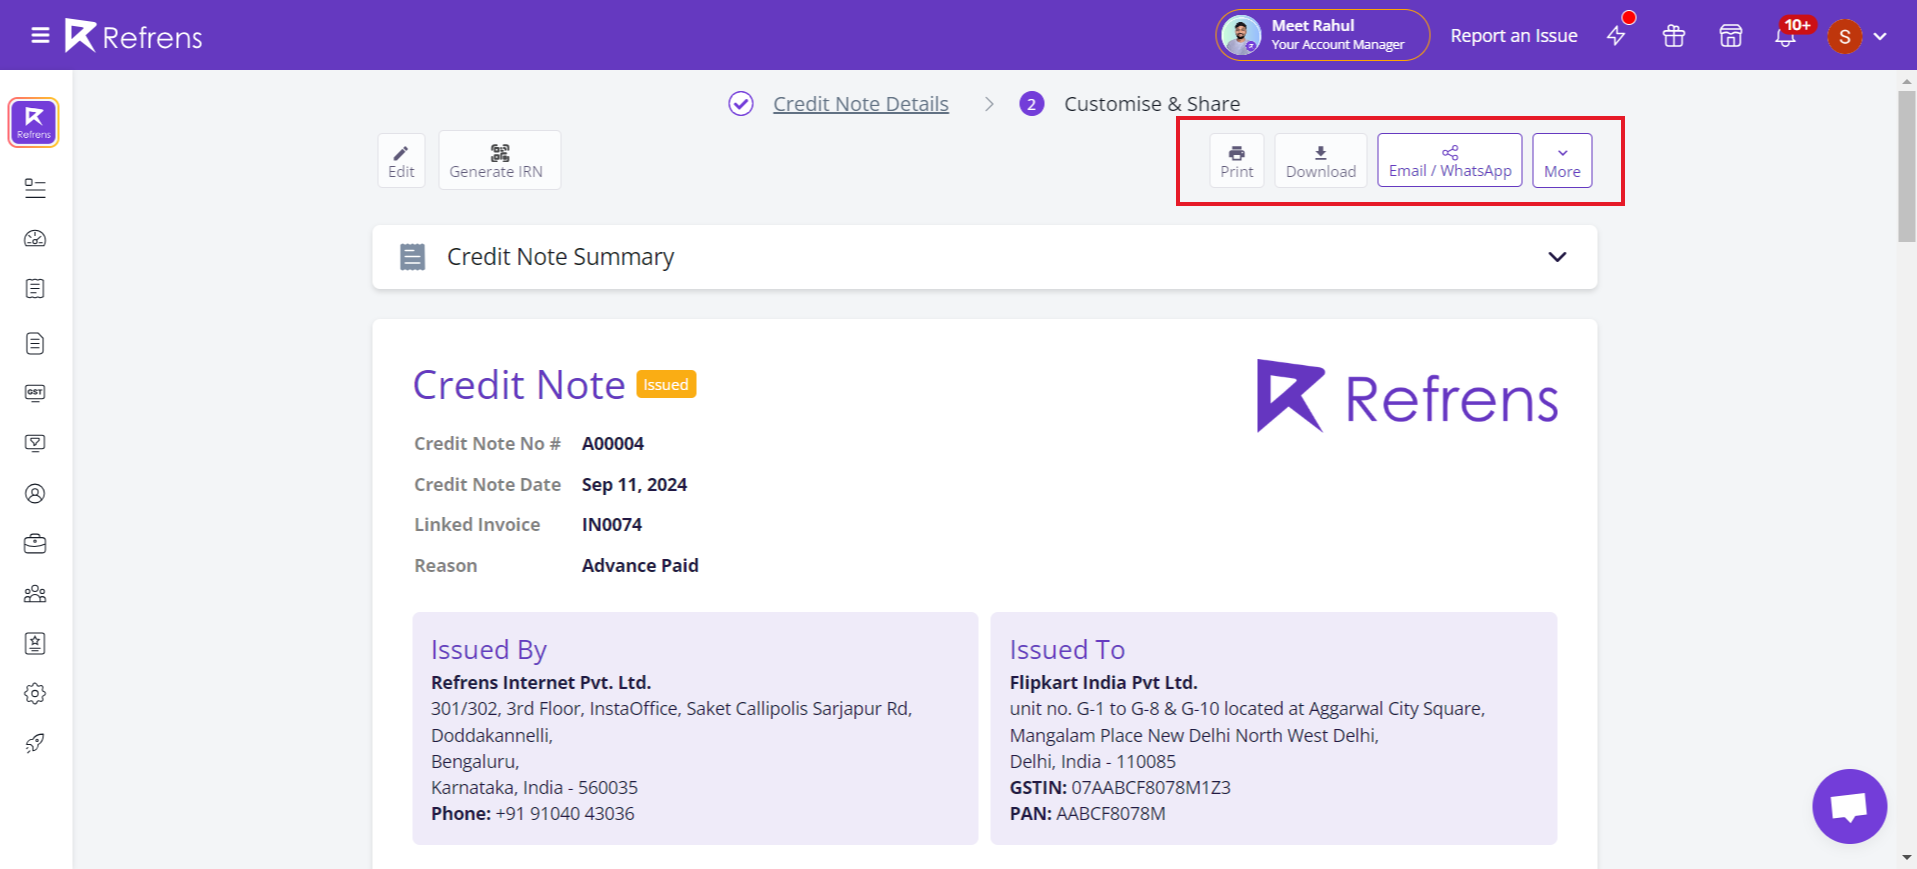
Task: Select the Customise & Share step
Action: tap(1152, 104)
